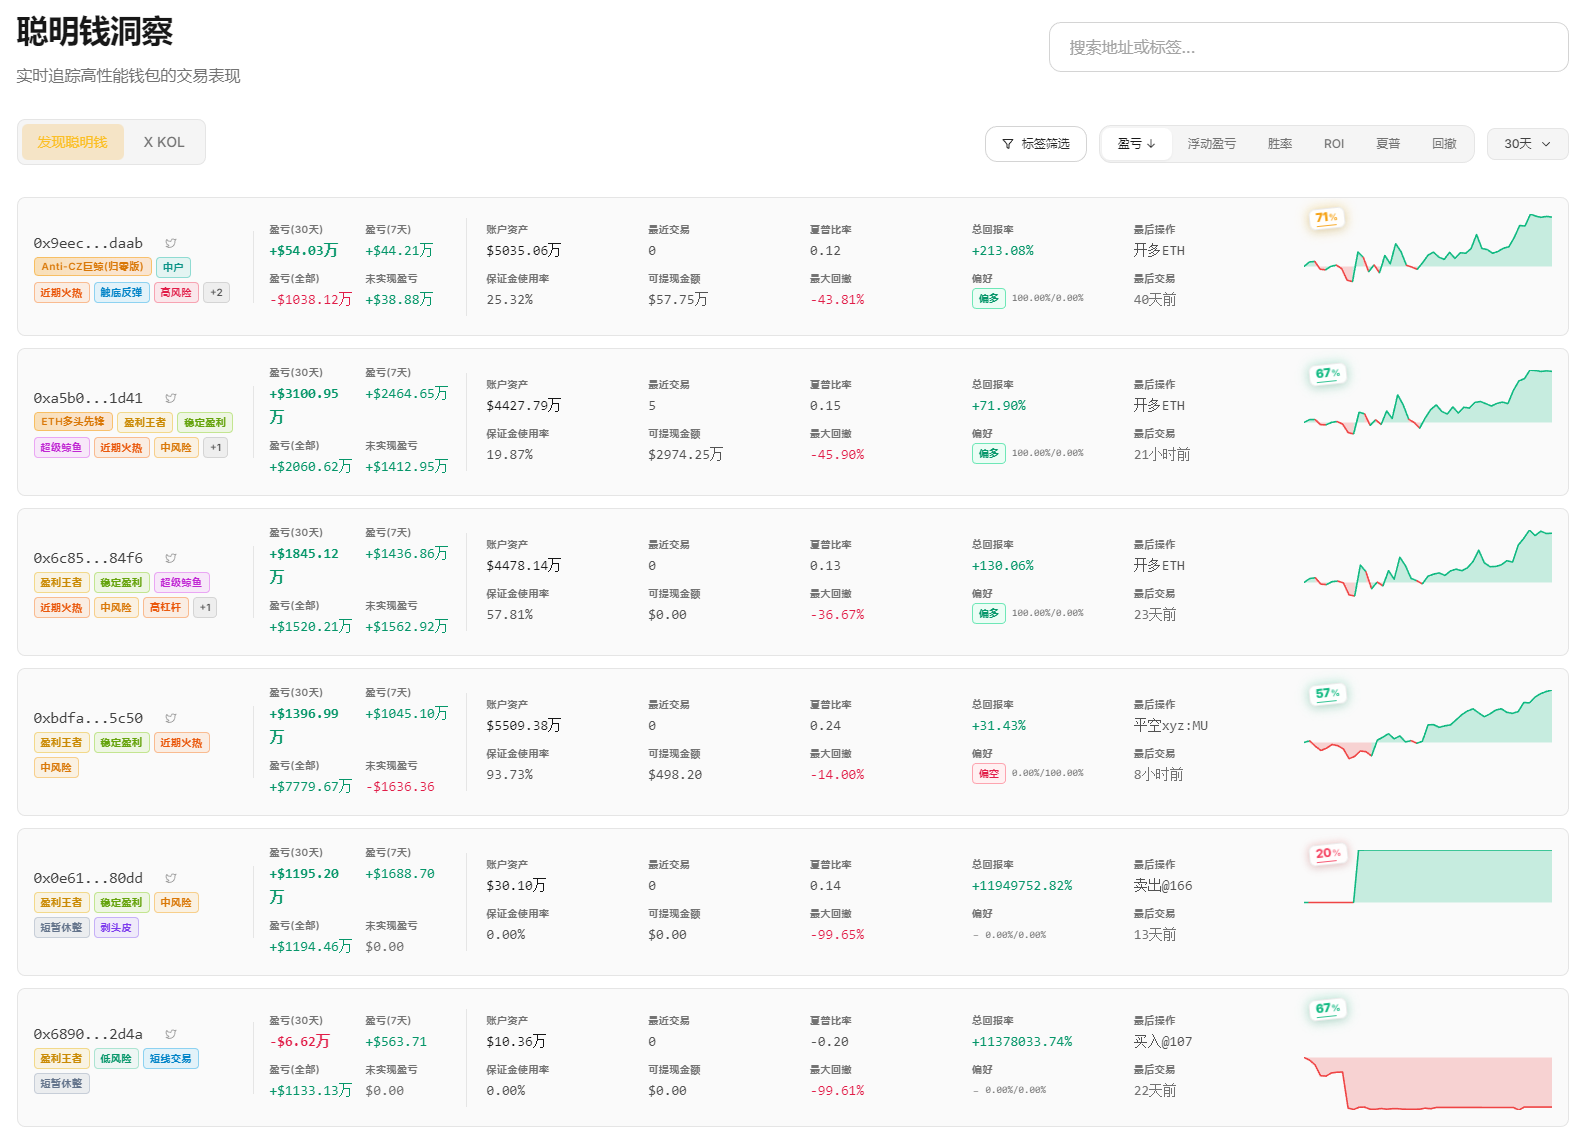This screenshot has width=1581, height=1134.
Task: Open Twitter icon next to 0xa5b0...1d41
Action: pyautogui.click(x=171, y=398)
